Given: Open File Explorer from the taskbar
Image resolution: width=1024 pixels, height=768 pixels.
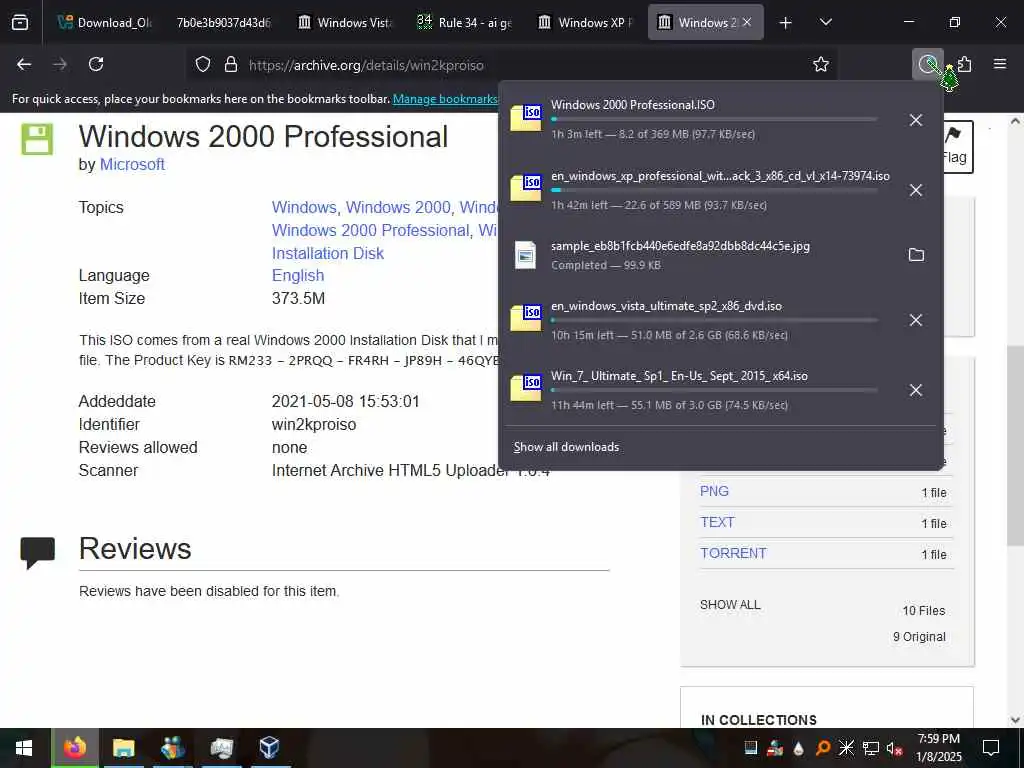Looking at the screenshot, I should [x=123, y=748].
